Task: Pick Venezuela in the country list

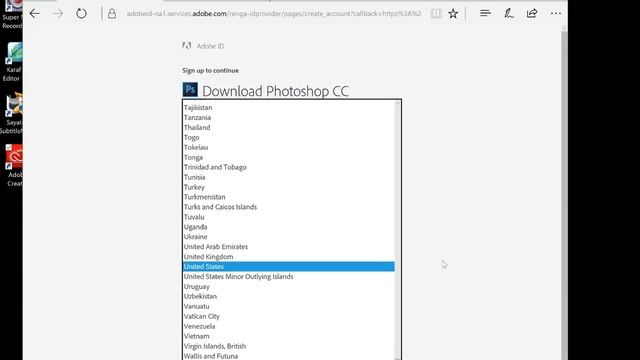Action: click(x=289, y=326)
